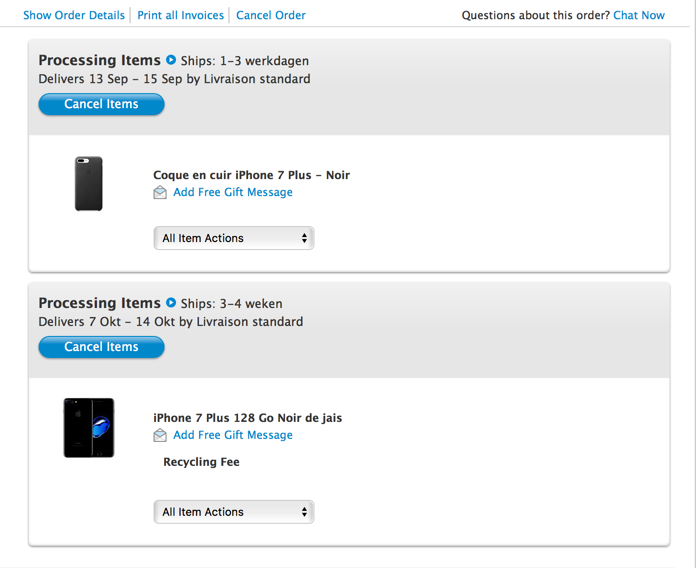Click the stepper arrows on the second All Item Actions
696x568 pixels.
click(304, 512)
